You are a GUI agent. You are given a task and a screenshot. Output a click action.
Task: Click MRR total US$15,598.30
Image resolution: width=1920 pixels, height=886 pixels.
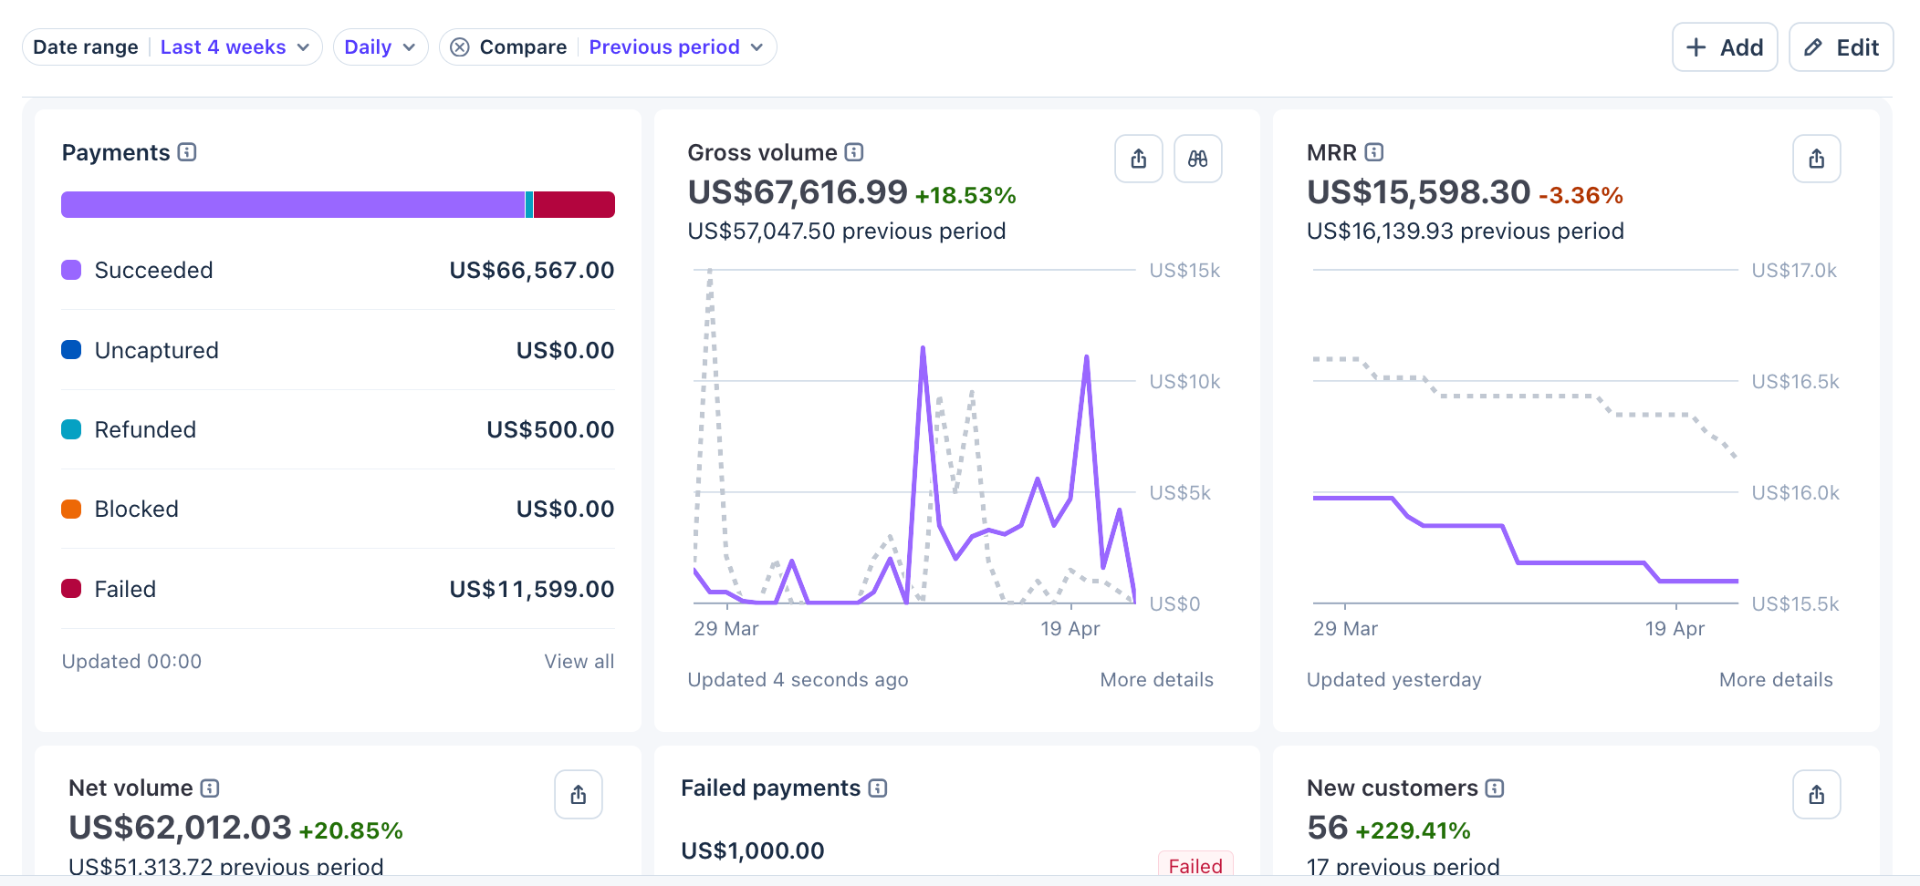click(1419, 192)
